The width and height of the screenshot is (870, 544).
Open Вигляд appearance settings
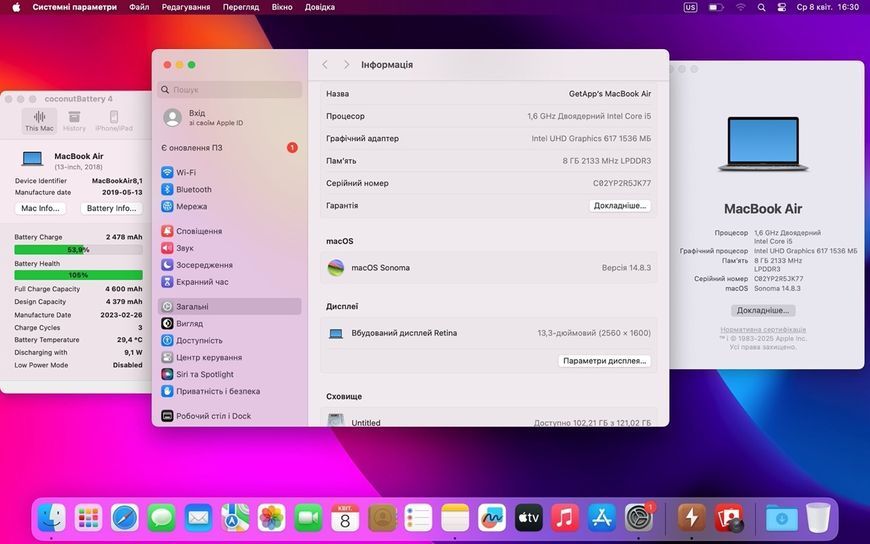pyautogui.click(x=230, y=324)
